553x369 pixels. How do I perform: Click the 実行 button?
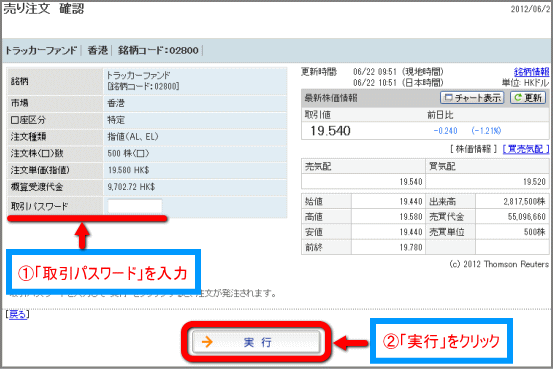(256, 342)
